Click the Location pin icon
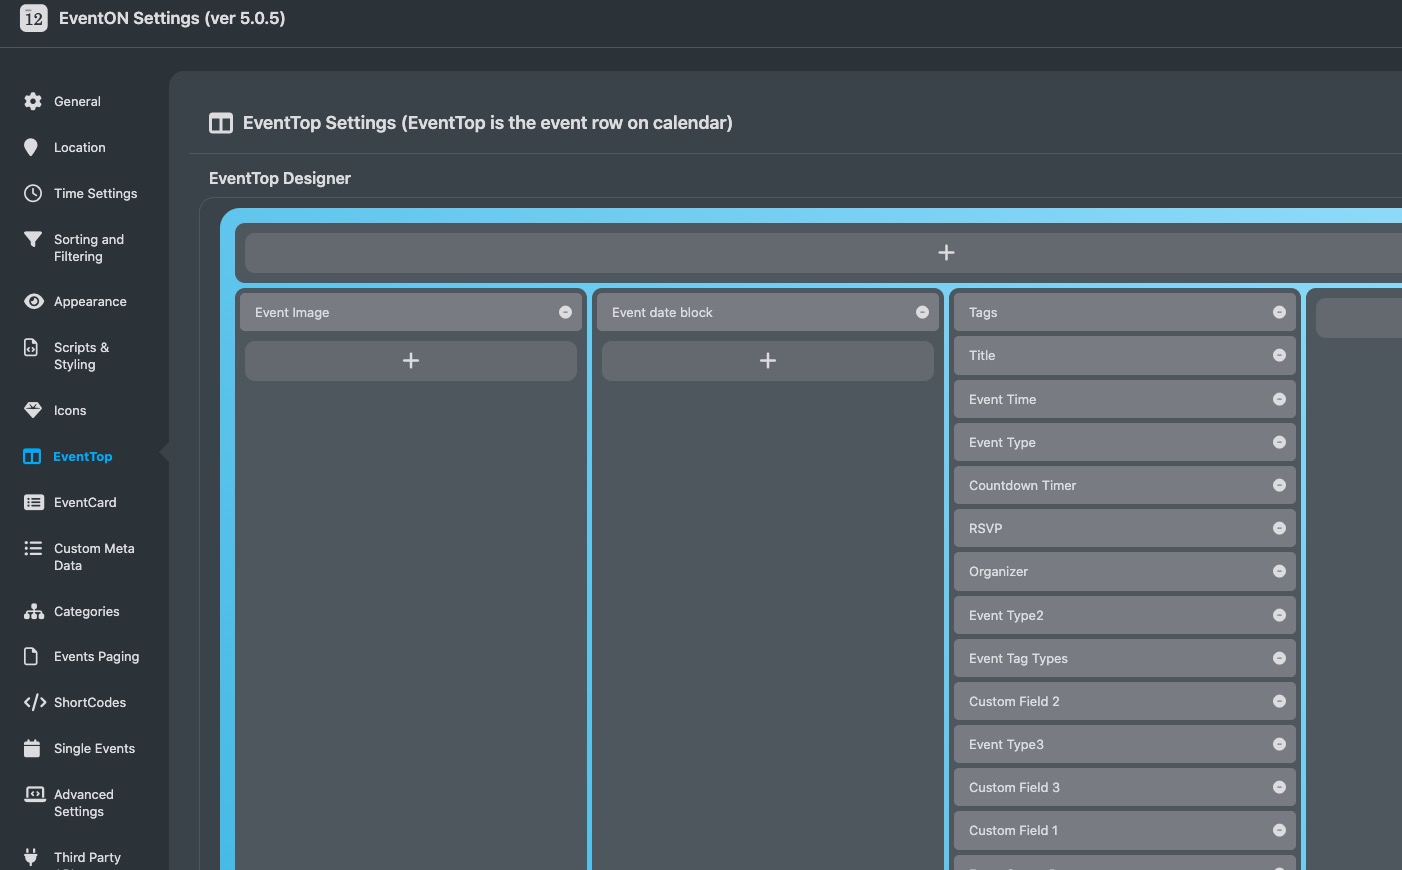The width and height of the screenshot is (1402, 870). coord(32,147)
